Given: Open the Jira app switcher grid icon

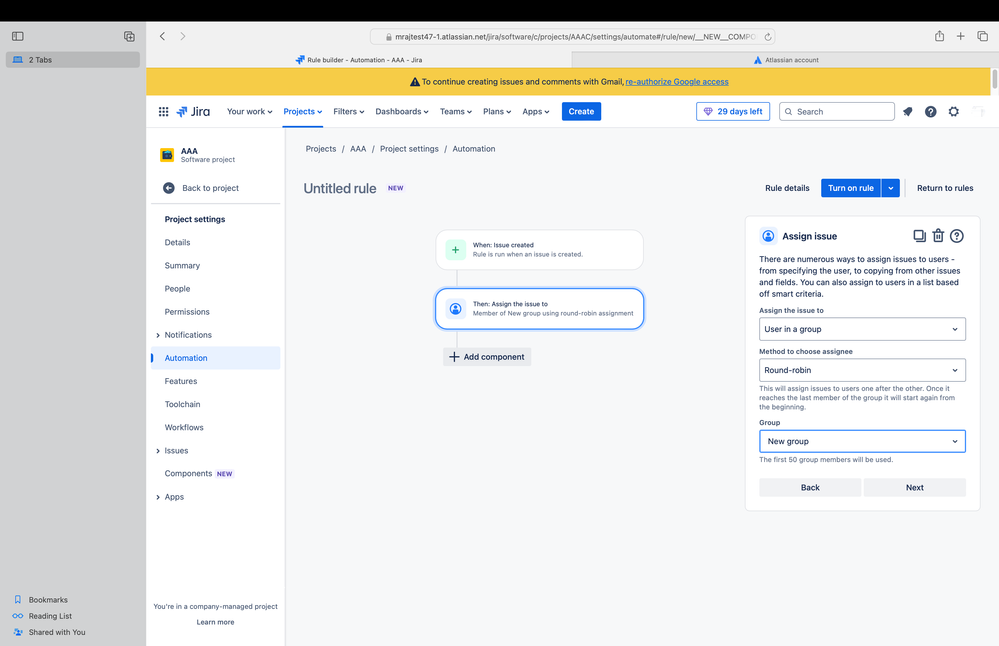Looking at the screenshot, I should [164, 111].
